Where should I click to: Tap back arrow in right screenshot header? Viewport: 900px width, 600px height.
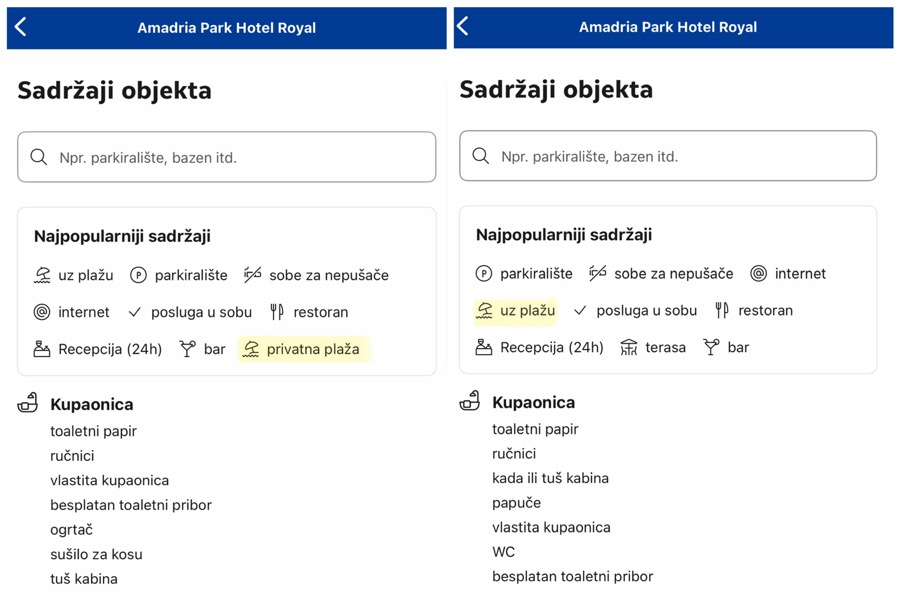[x=463, y=26]
